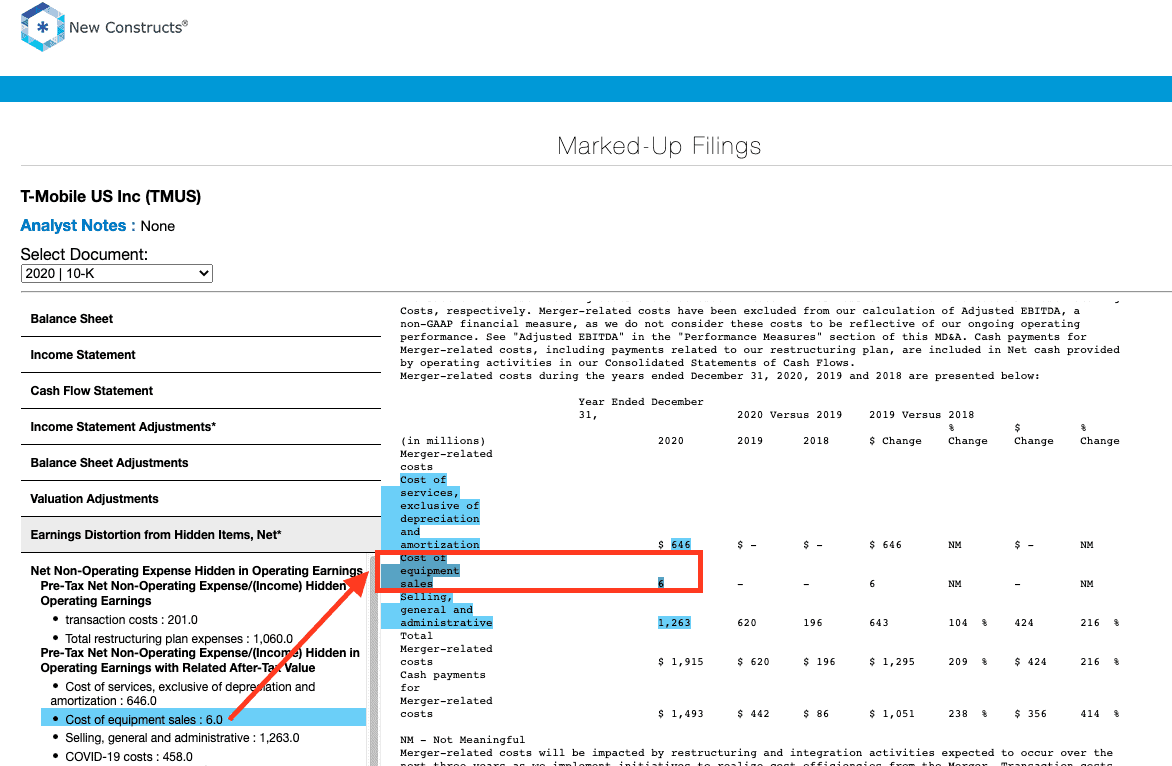1172x766 pixels.
Task: Click the highlighted 646 value in the filing
Action: coord(681,545)
